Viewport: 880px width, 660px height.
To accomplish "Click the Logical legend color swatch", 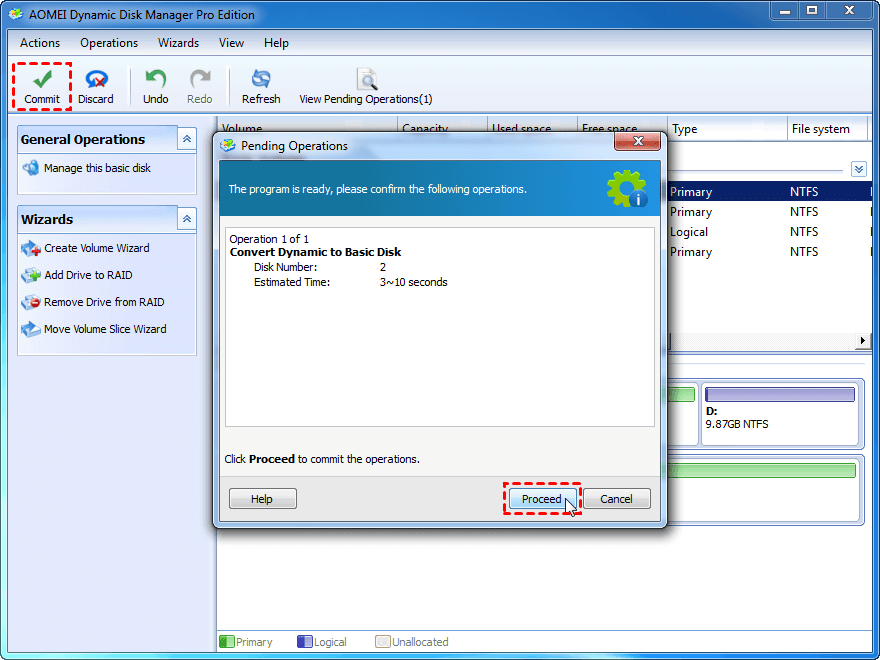I will click(x=305, y=641).
